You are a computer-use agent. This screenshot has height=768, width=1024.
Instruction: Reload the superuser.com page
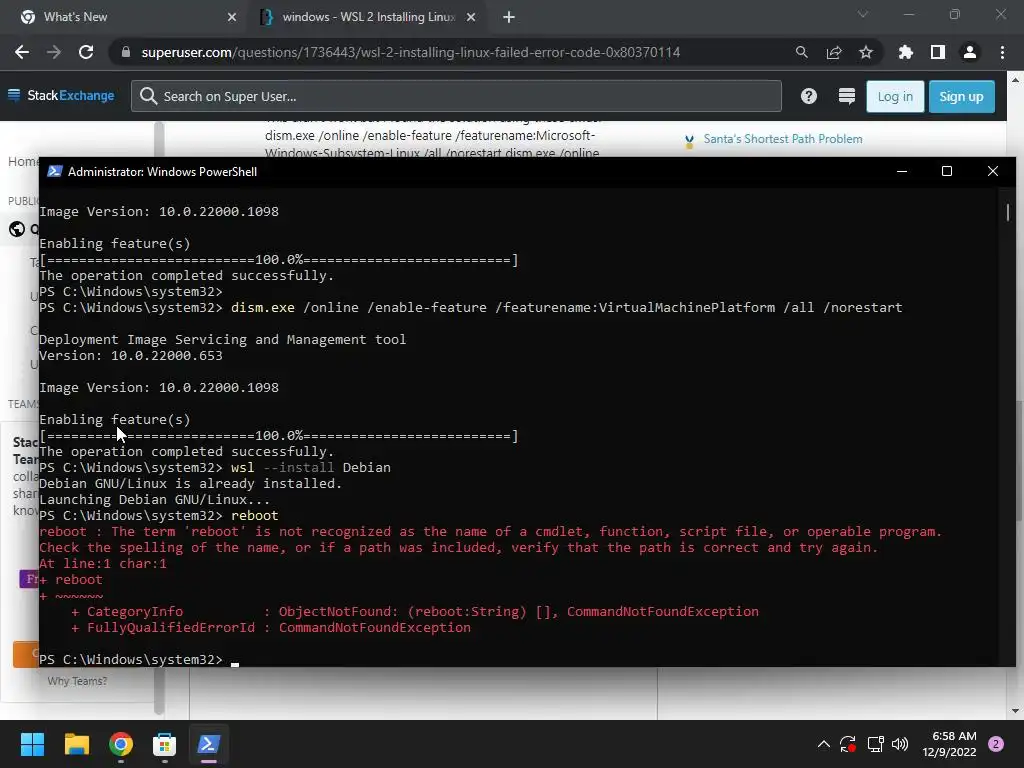[86, 52]
